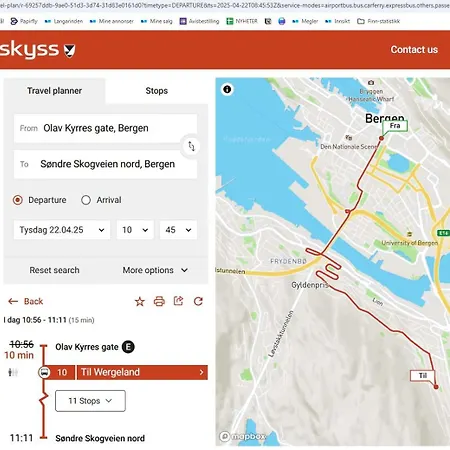Open Rapidly bookmark
Screen dimensions: 450x450
tap(24, 21)
